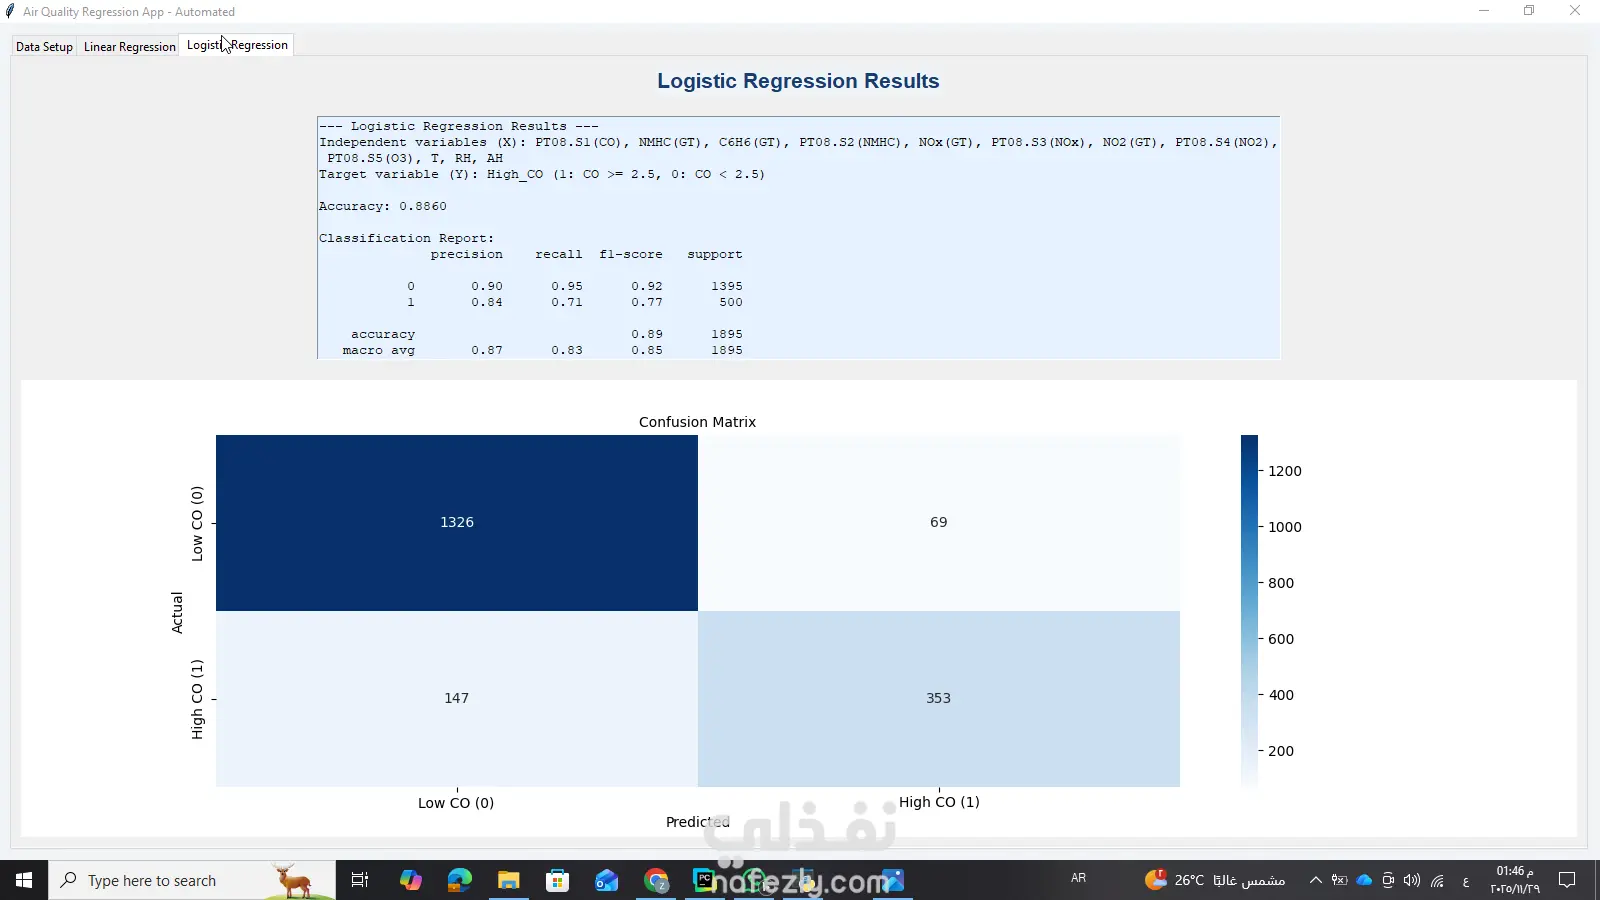
Task: Select the Logistic Regression tab
Action: [x=237, y=45]
